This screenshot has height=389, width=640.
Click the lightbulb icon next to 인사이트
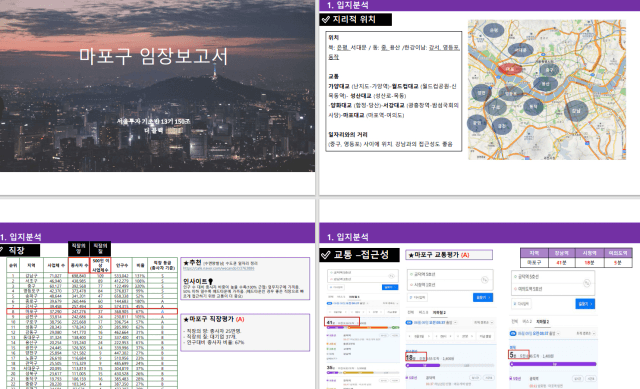211,281
